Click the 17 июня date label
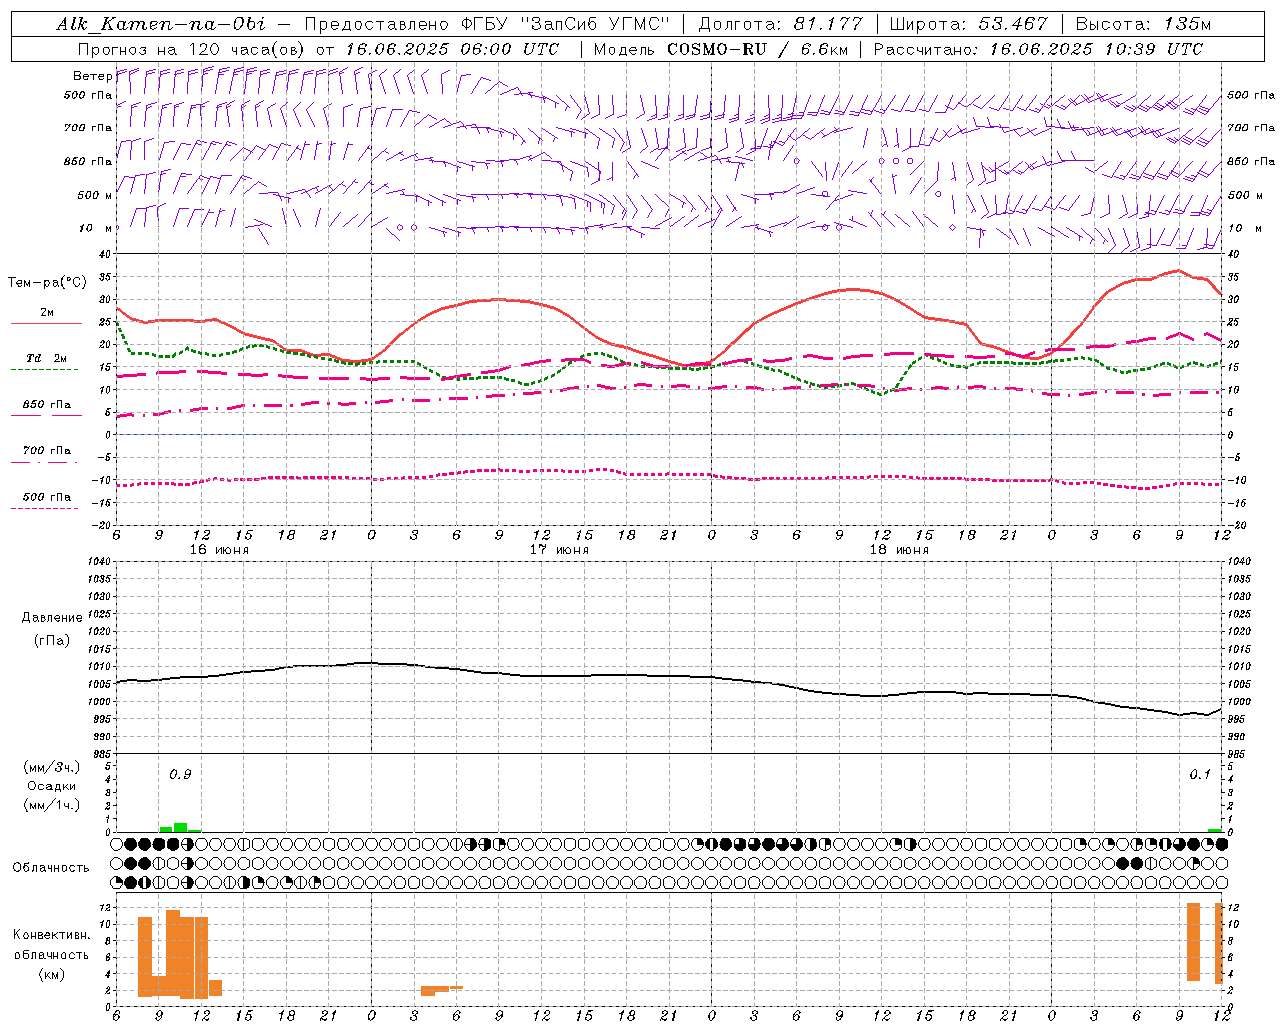This screenshot has height=1024, width=1280. coord(559,550)
